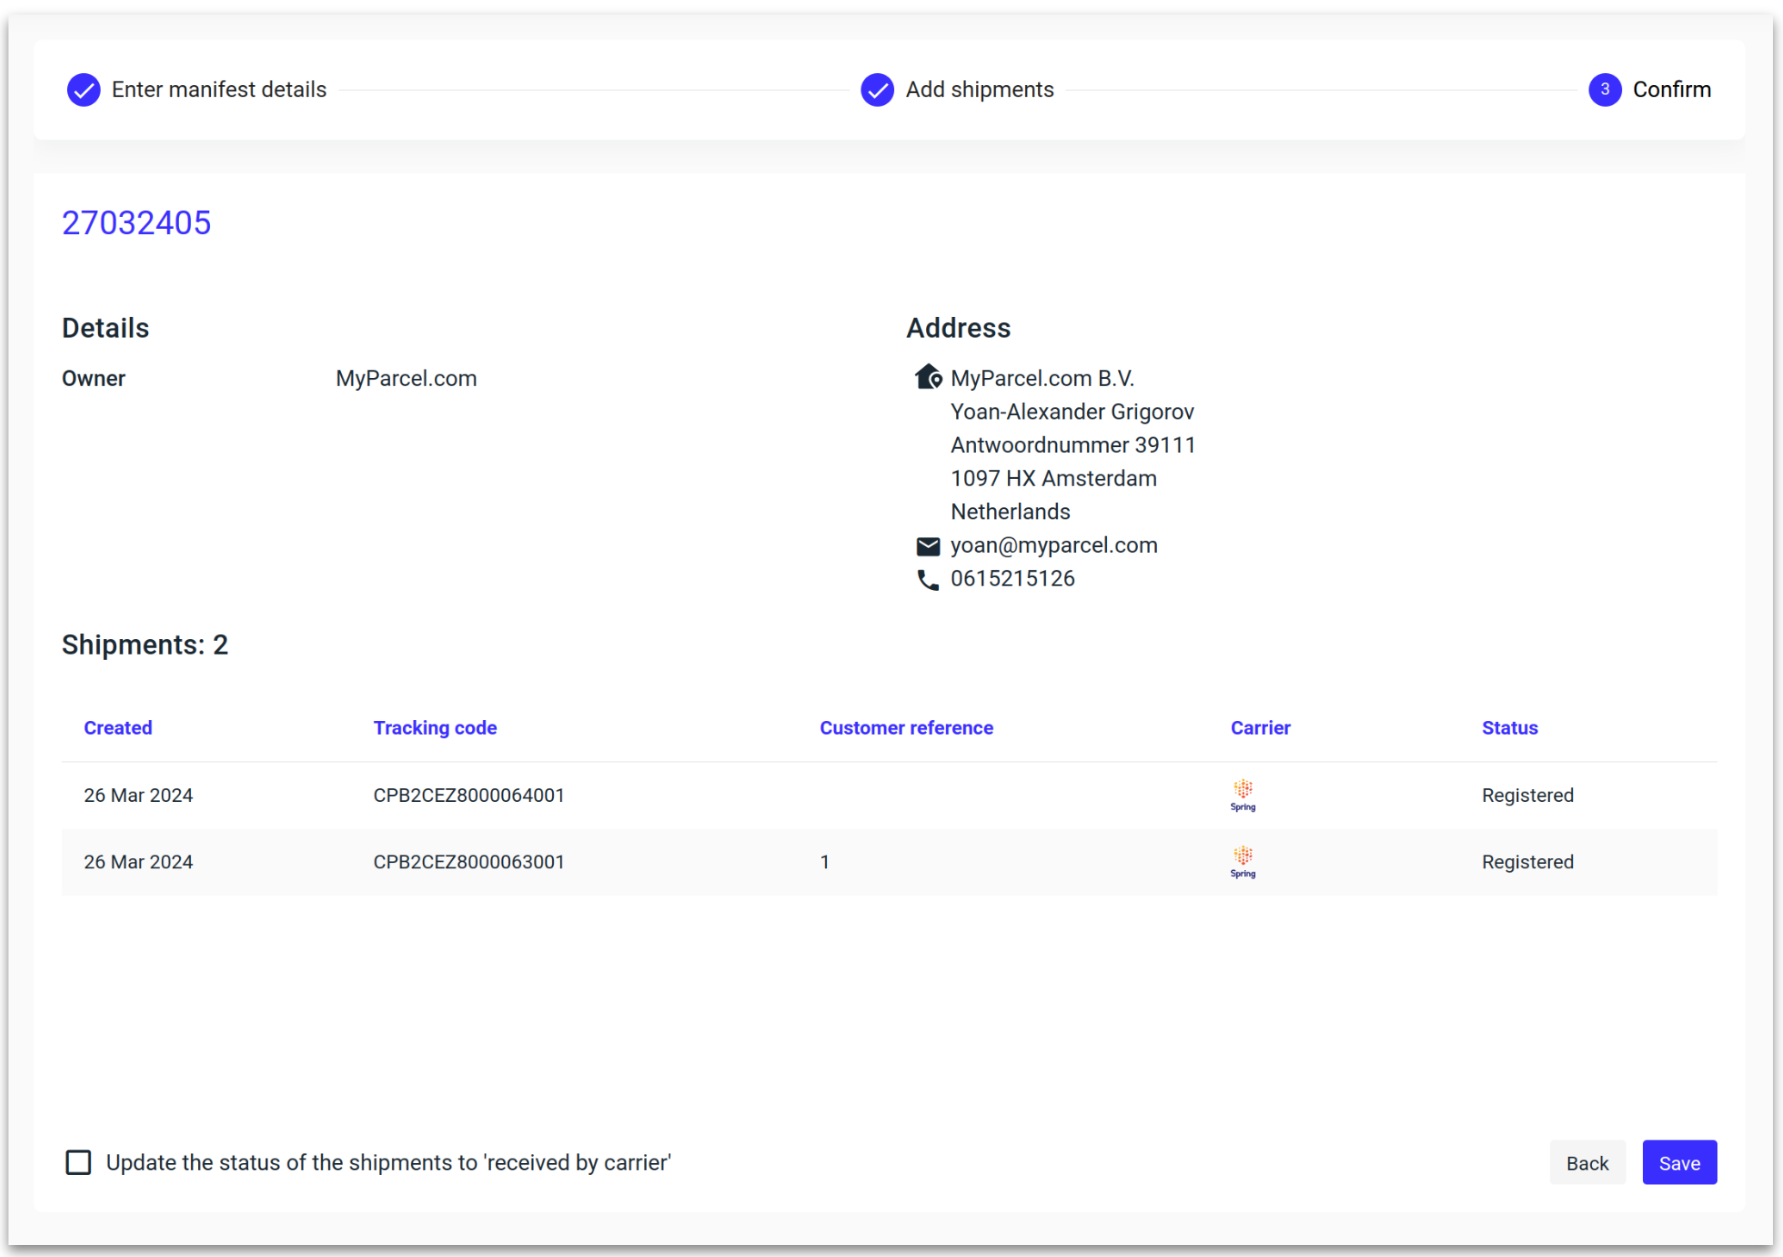Save the manifest

(x=1679, y=1162)
